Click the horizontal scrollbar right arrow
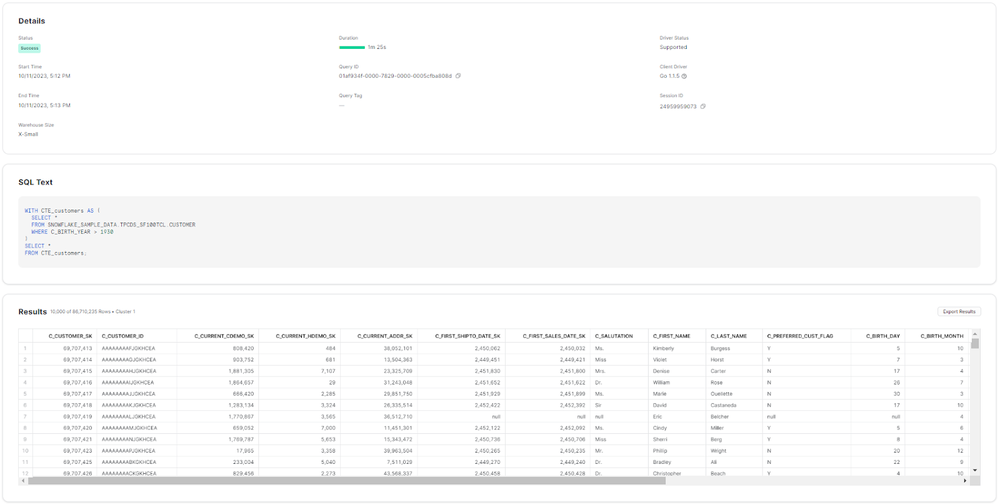This screenshot has height=504, width=1000. 966,481
